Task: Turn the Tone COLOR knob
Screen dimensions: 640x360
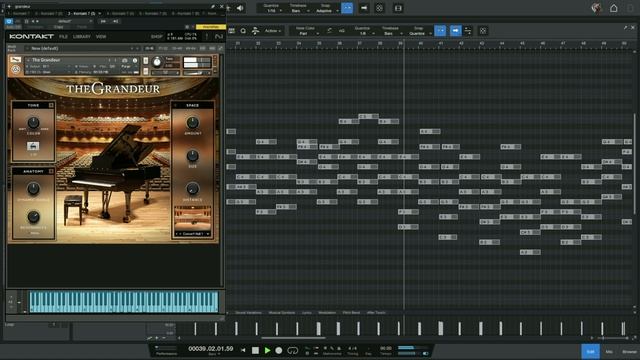Action: pyautogui.click(x=33, y=122)
